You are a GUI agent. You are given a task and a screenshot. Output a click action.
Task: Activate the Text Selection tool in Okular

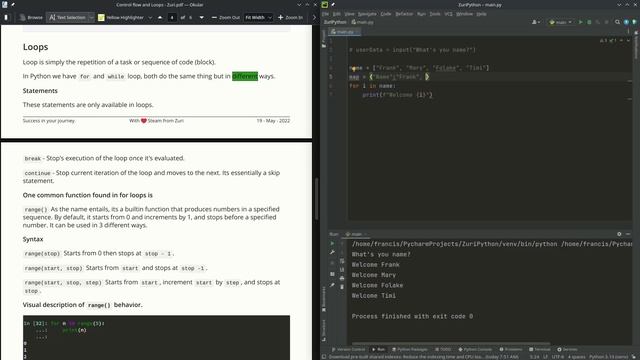tap(67, 18)
